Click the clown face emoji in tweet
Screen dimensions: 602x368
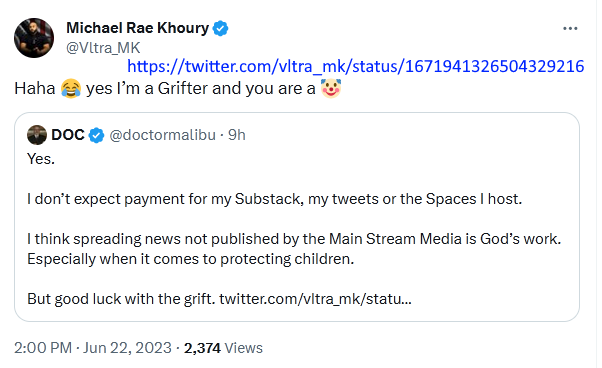pos(331,88)
